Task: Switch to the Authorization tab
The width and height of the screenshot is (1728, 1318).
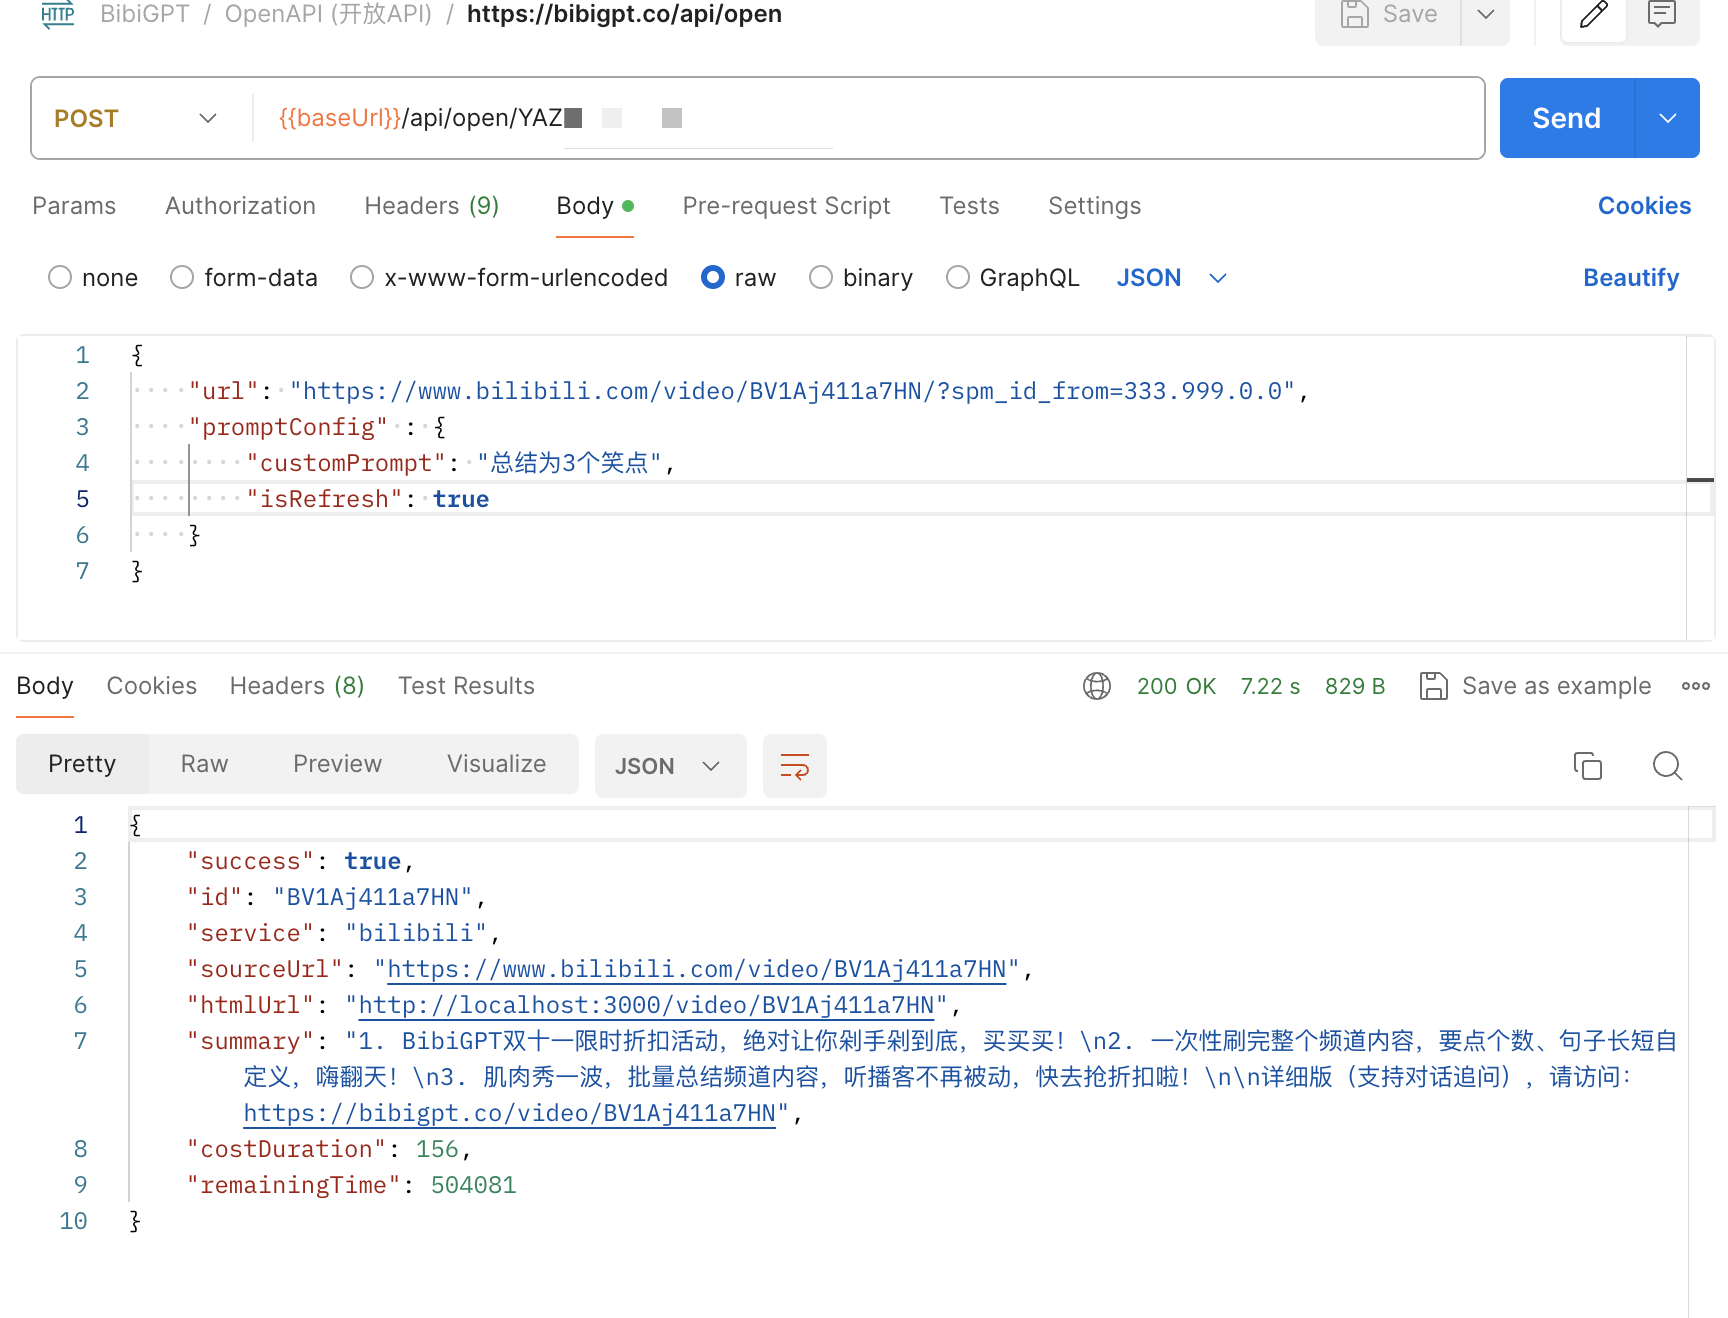Action: pos(240,206)
